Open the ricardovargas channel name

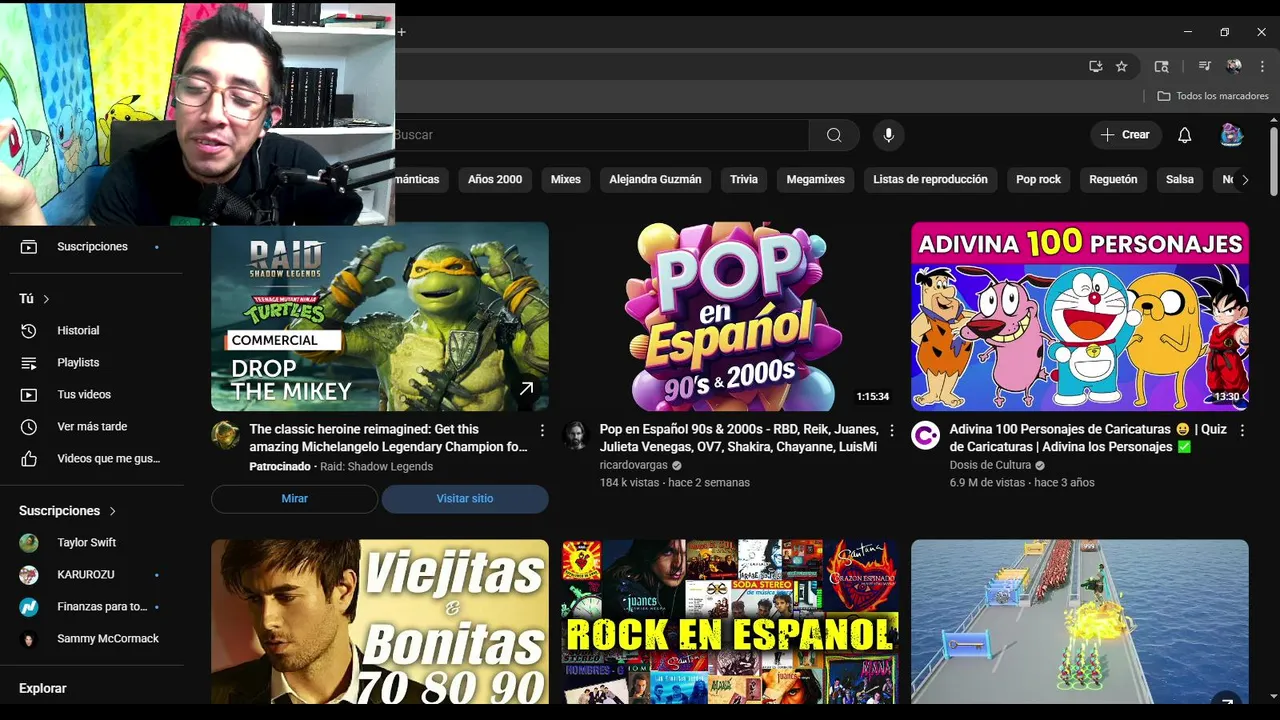click(x=634, y=466)
